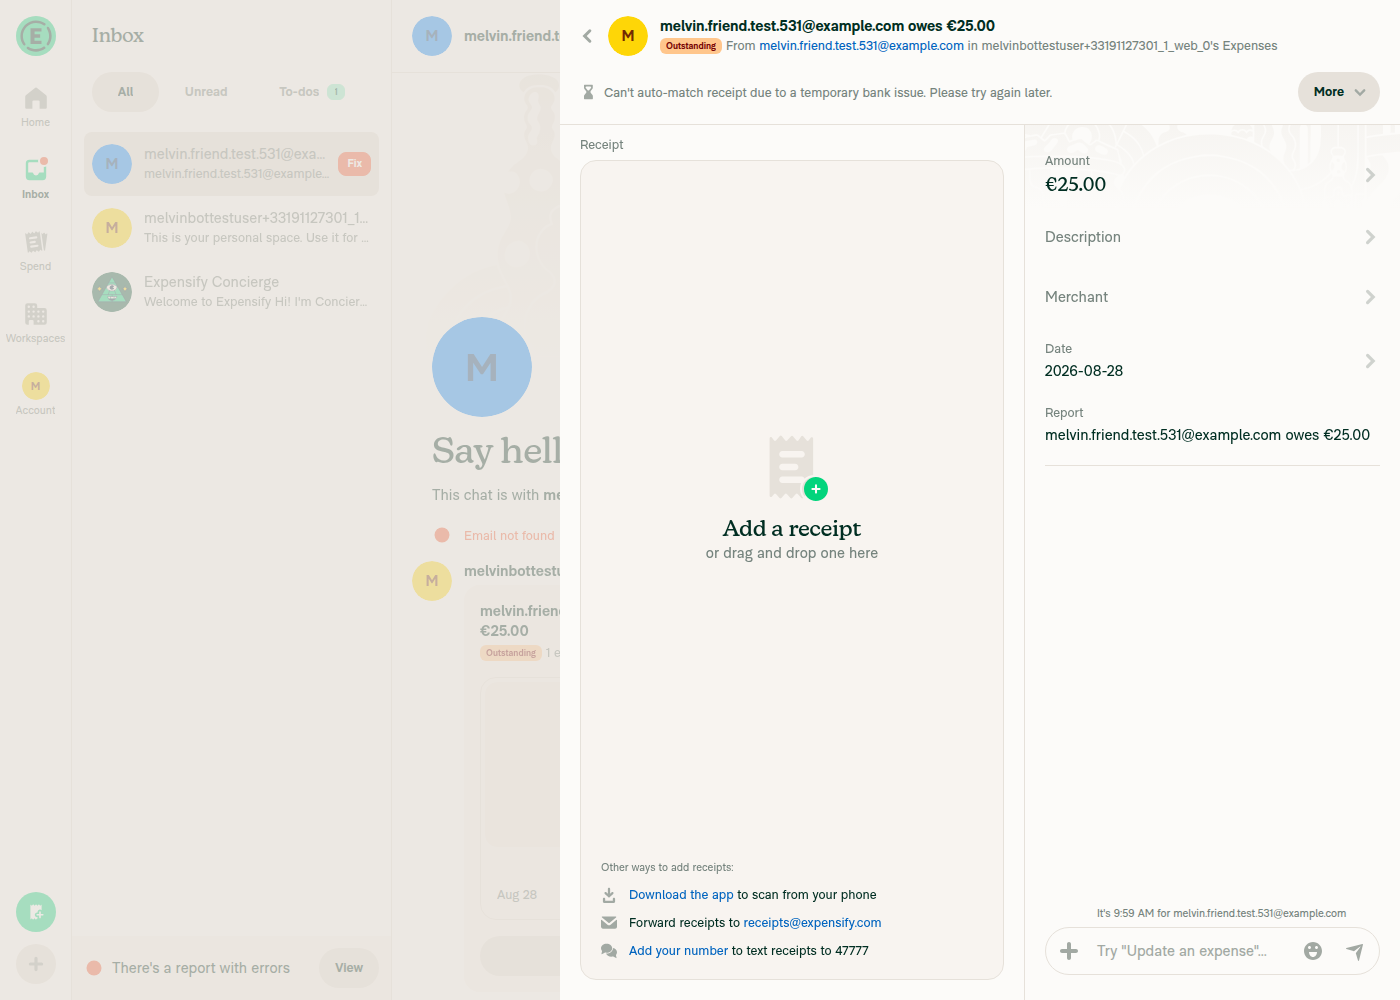Click the red dot next to Email not found
The image size is (1400, 1000).
[x=442, y=535]
